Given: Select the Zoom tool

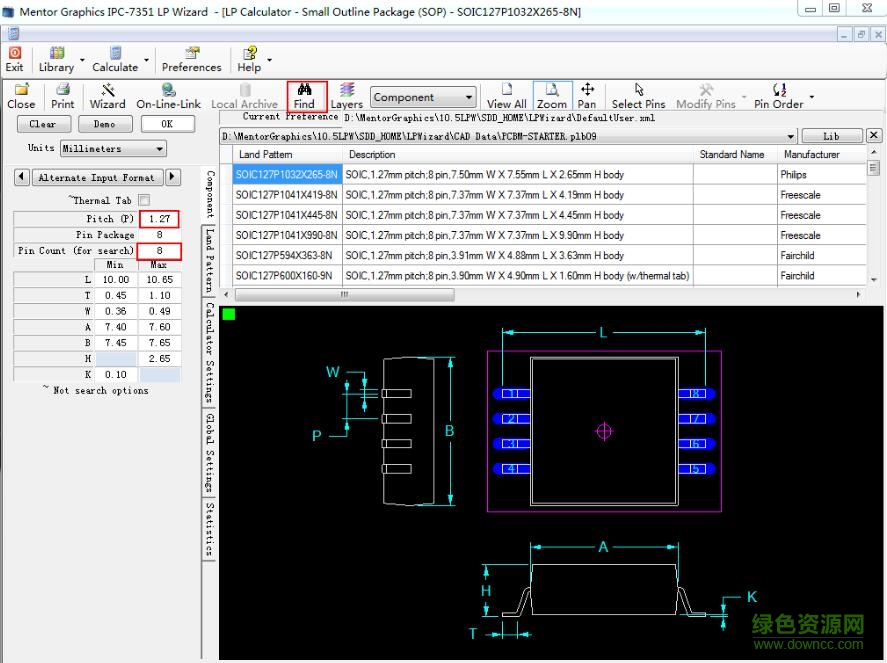Looking at the screenshot, I should (x=552, y=96).
